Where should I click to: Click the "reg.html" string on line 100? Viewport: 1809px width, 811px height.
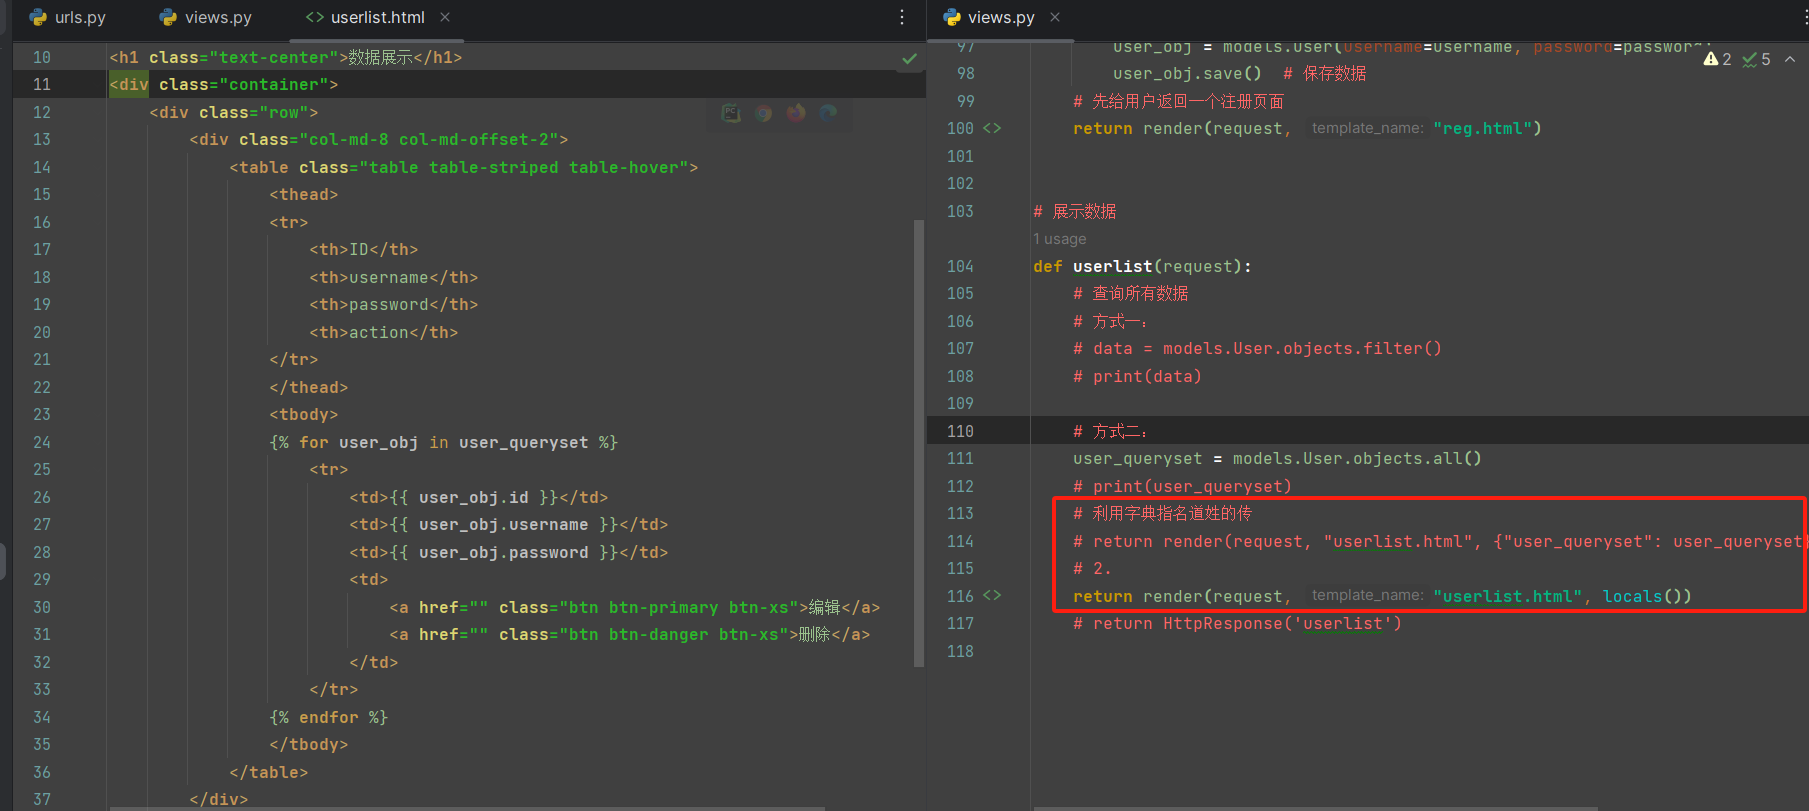[1482, 128]
